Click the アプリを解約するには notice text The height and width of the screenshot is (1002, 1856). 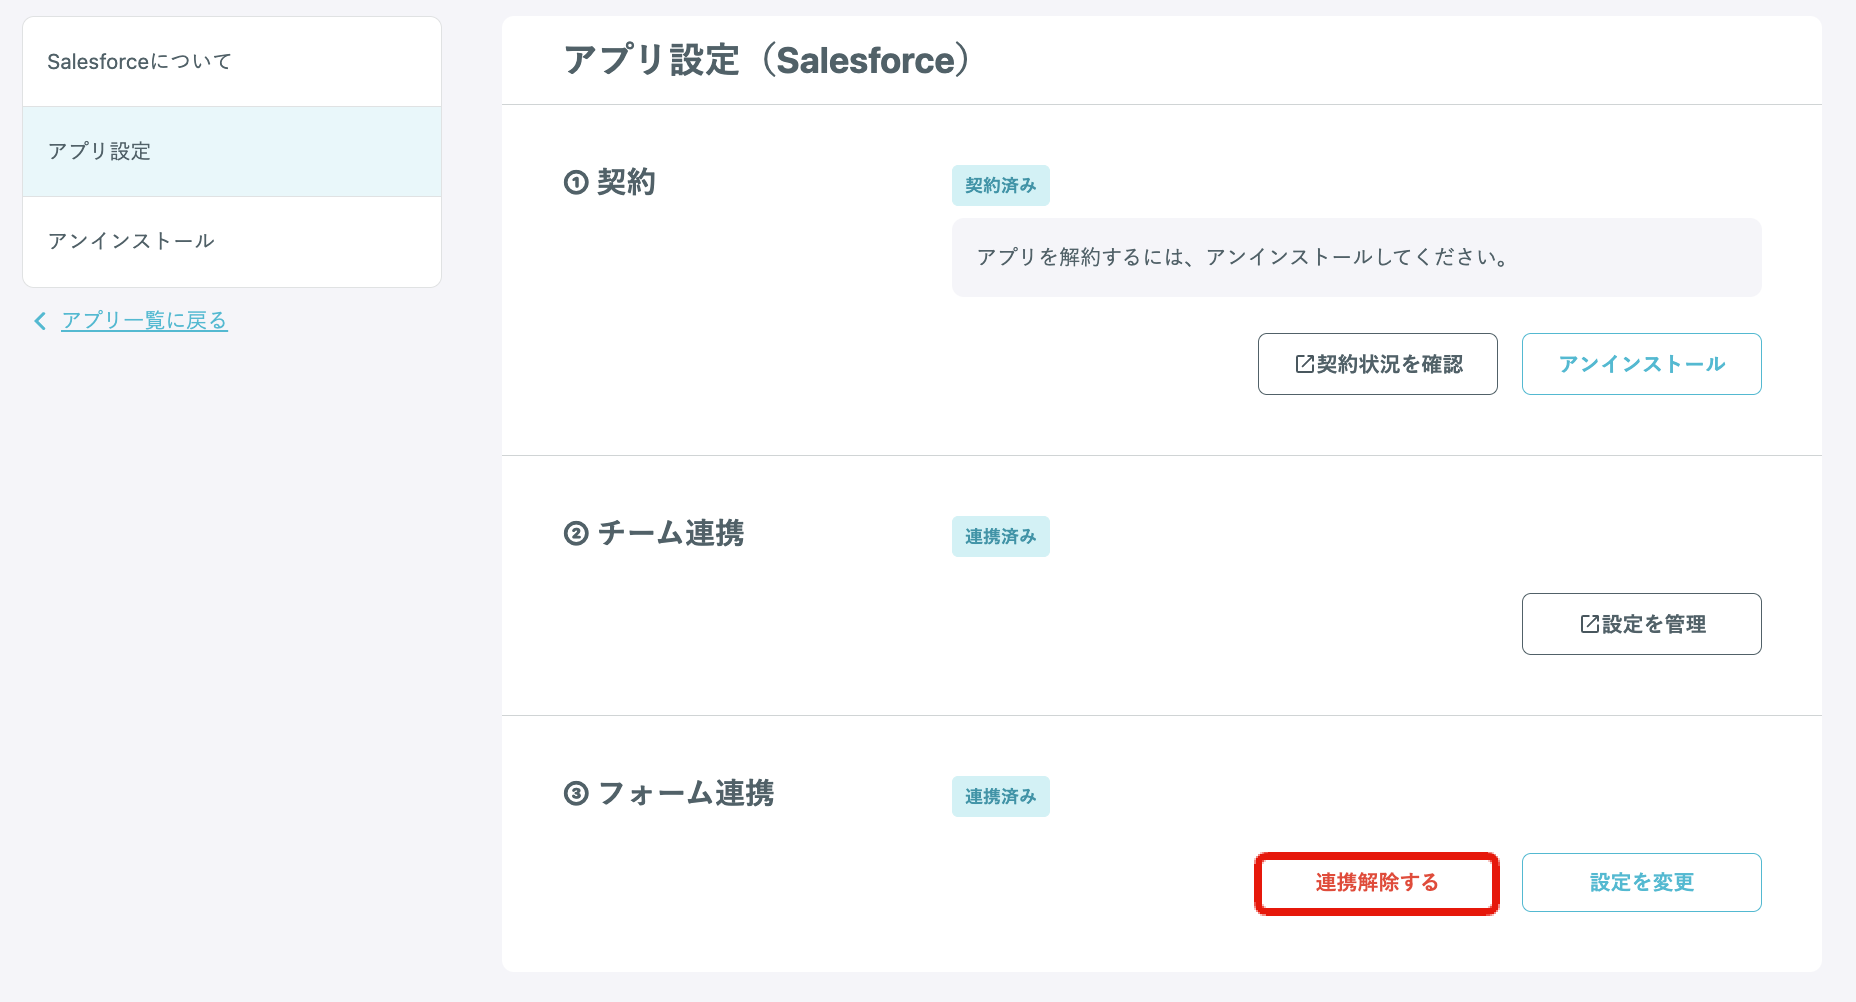tap(1242, 257)
